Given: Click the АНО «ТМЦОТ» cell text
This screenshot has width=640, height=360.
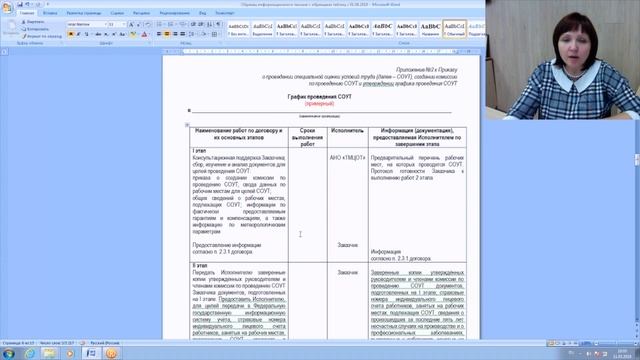Looking at the screenshot, I should (x=347, y=158).
